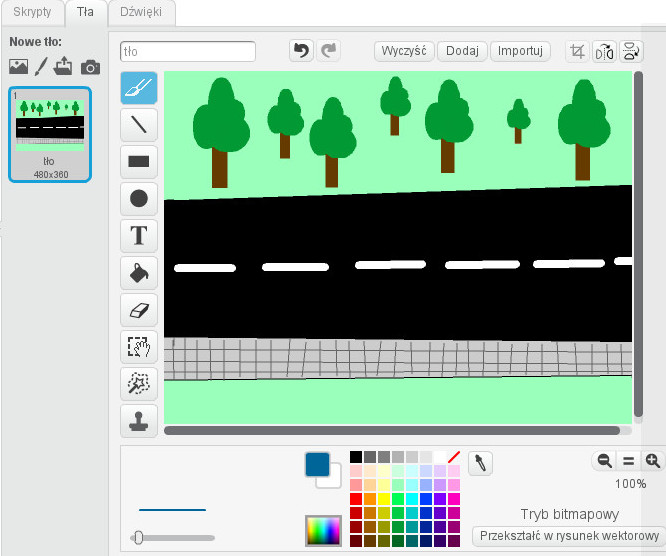Image resolution: width=666 pixels, height=556 pixels.
Task: Select the Rectangle tool
Action: click(x=139, y=162)
